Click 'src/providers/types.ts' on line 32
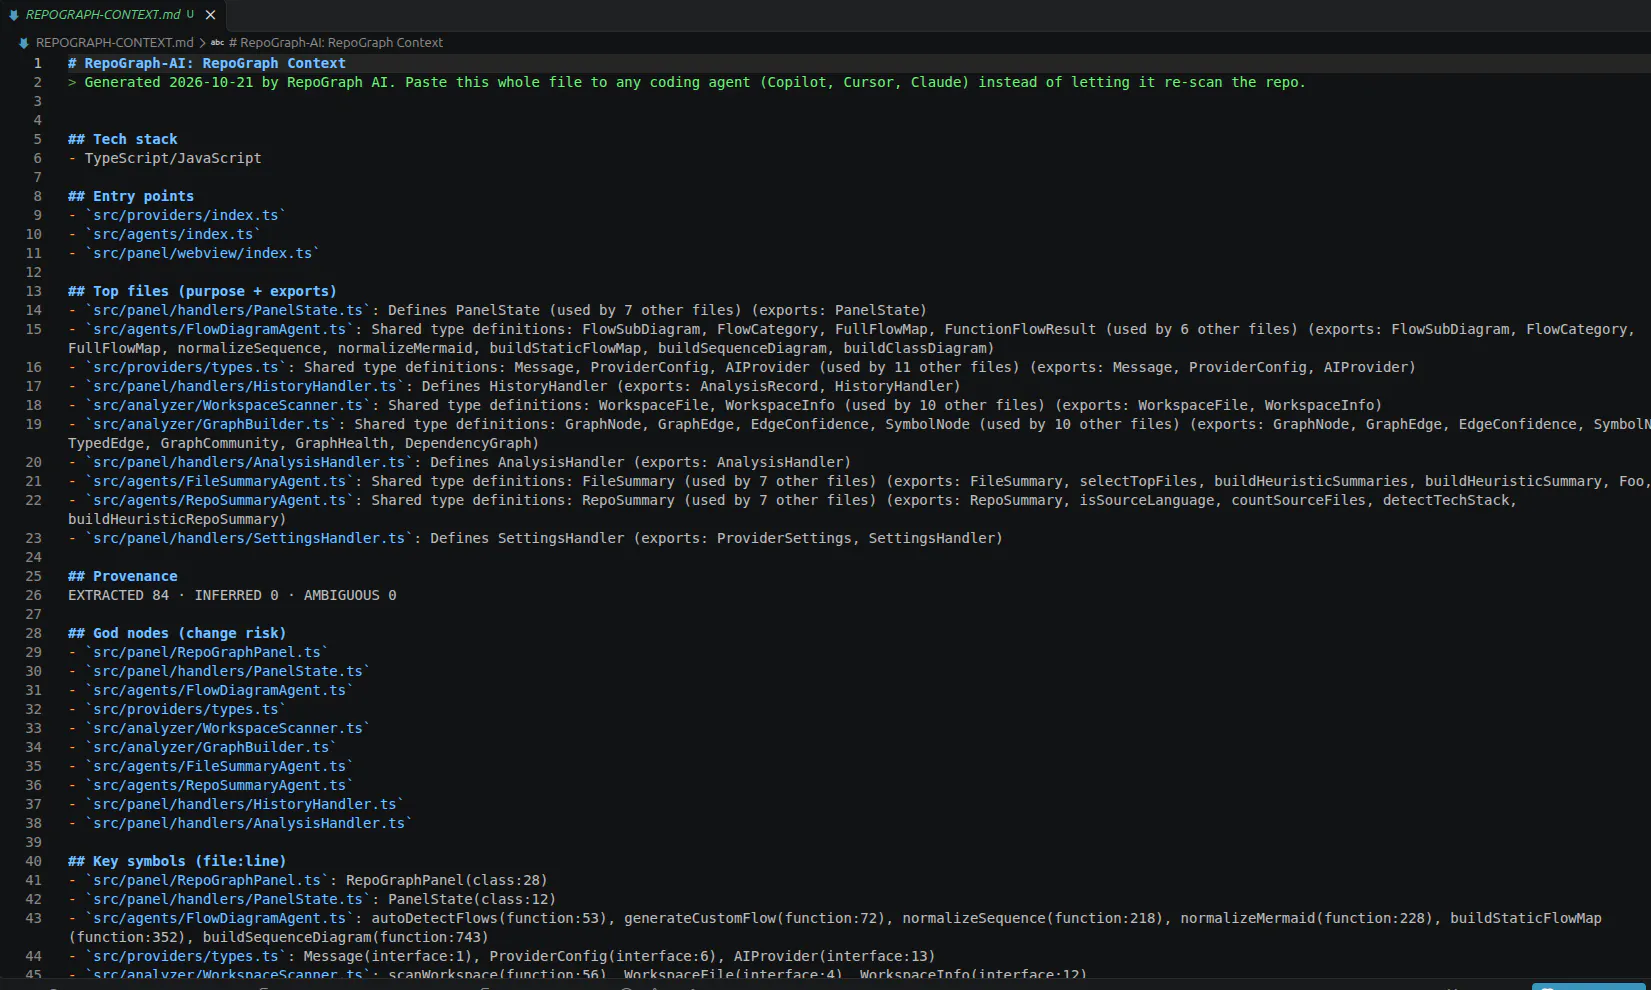 (185, 709)
